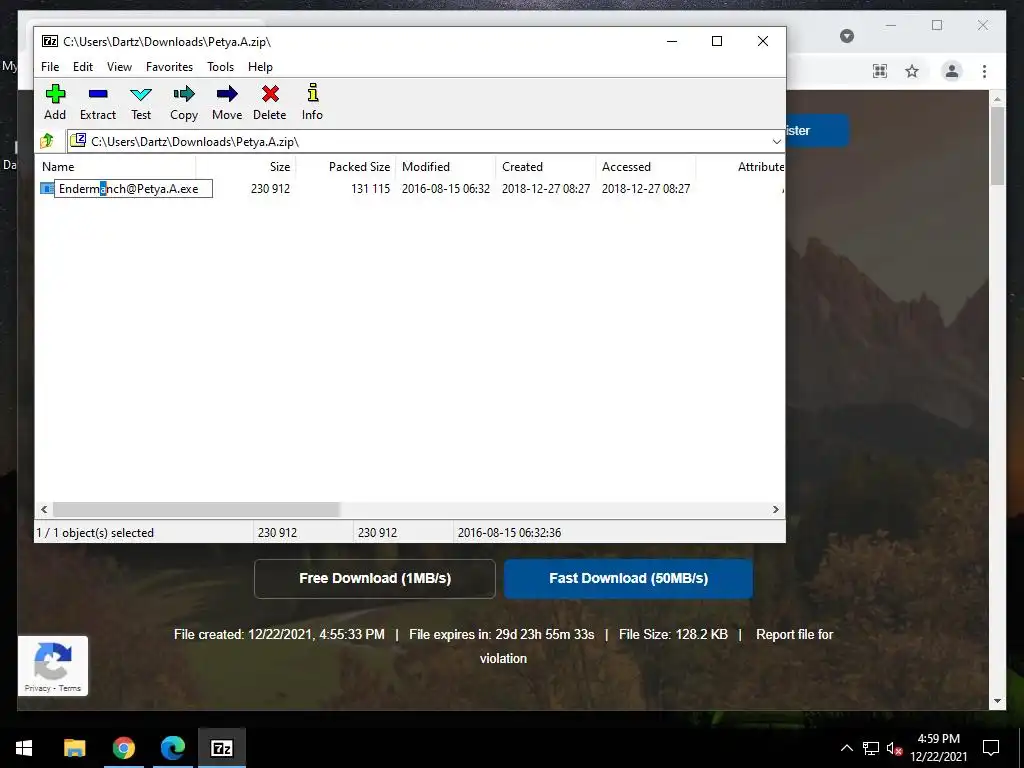Click the exe file icon in list
The image size is (1024, 768).
click(x=46, y=189)
